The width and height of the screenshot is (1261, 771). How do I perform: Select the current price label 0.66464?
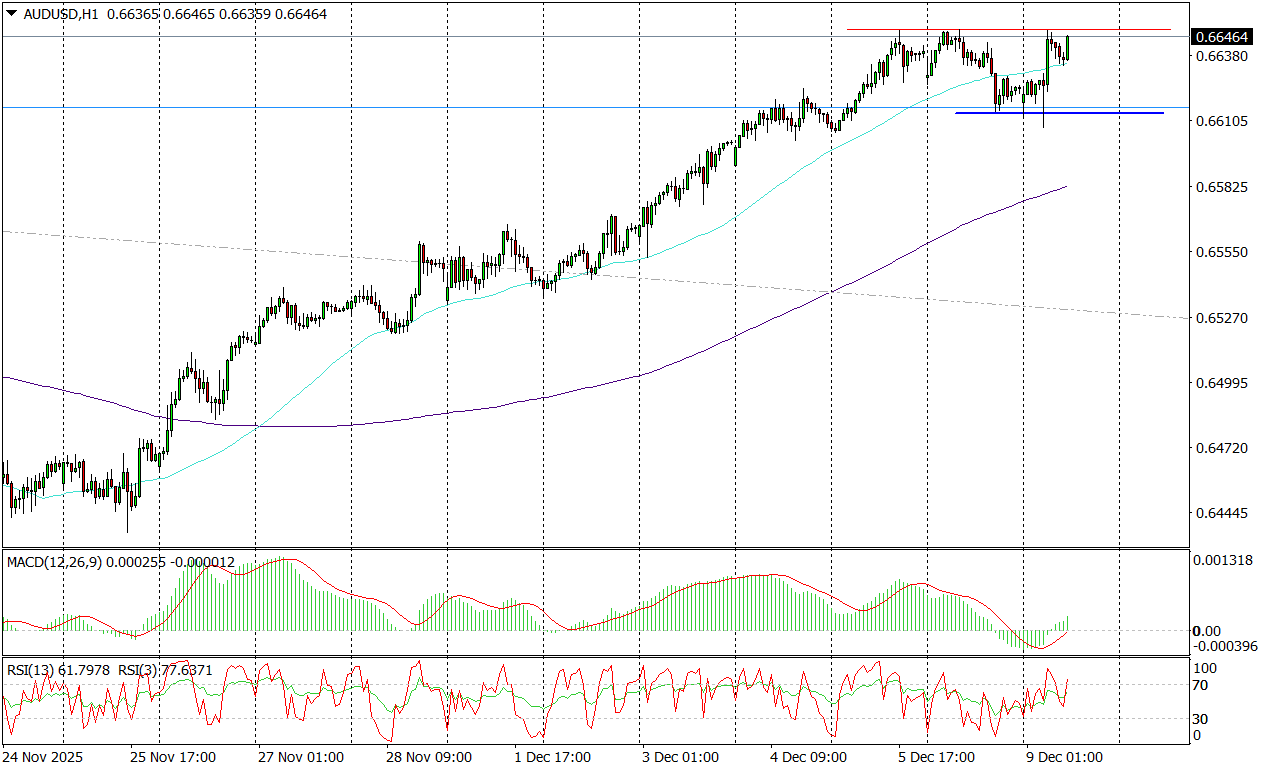1221,37
